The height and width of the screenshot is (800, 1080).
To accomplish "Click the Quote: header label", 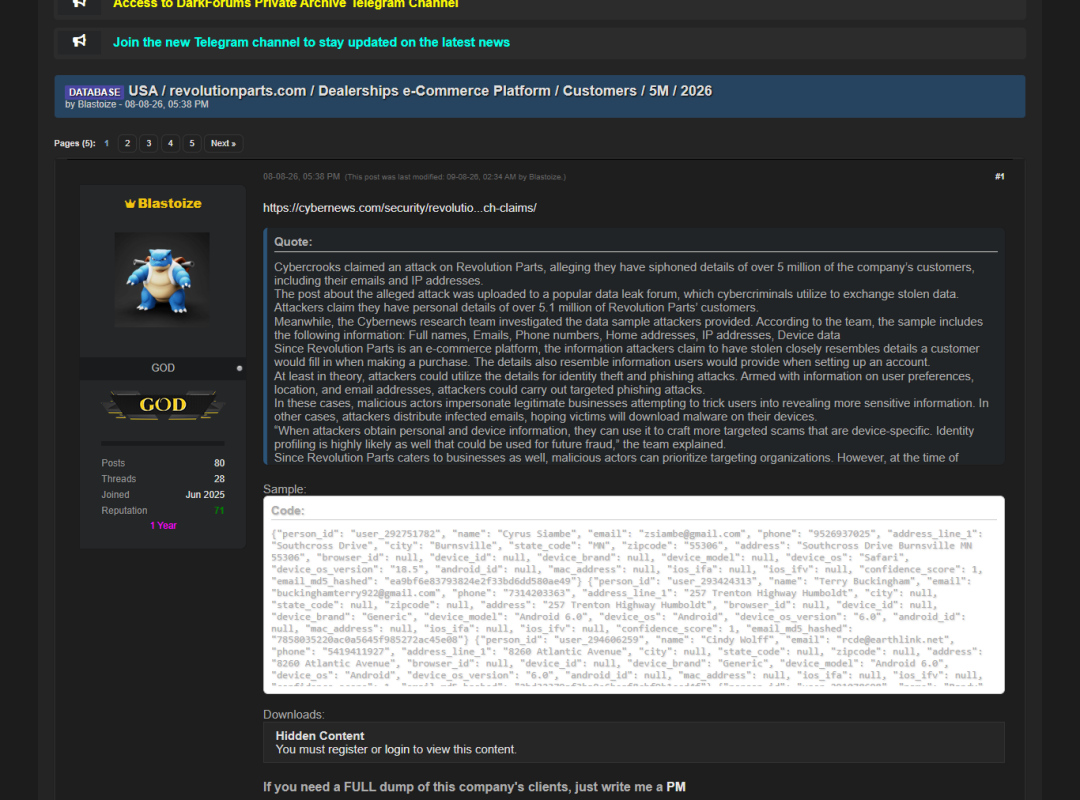I will [293, 242].
